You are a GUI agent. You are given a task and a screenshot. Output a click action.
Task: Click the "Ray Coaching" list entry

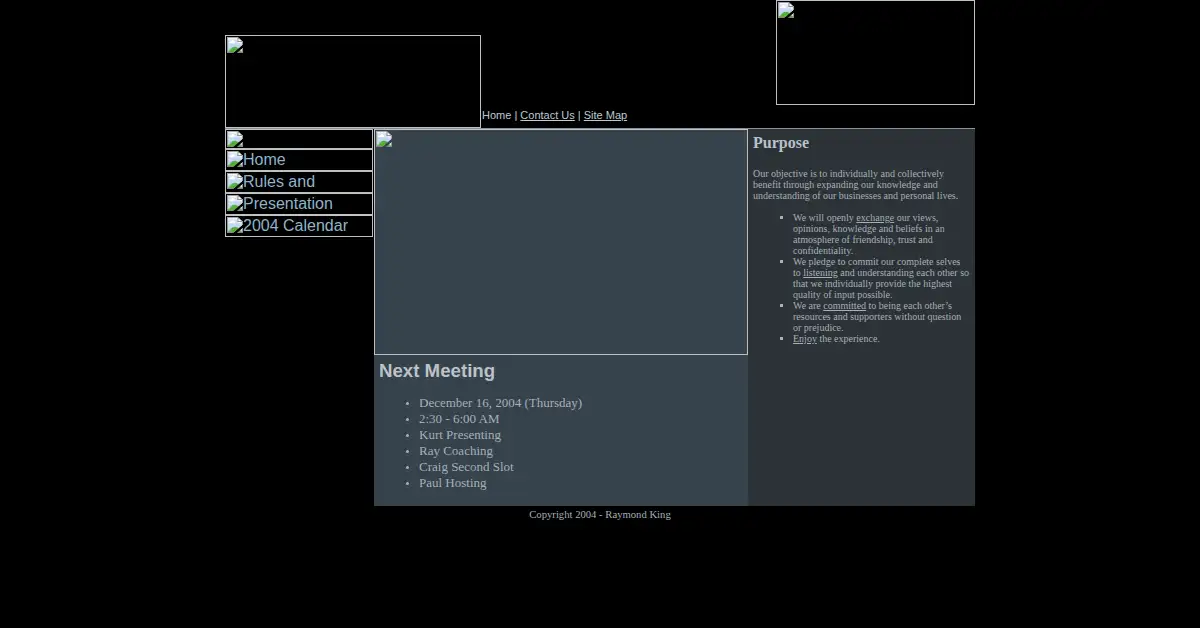(456, 451)
